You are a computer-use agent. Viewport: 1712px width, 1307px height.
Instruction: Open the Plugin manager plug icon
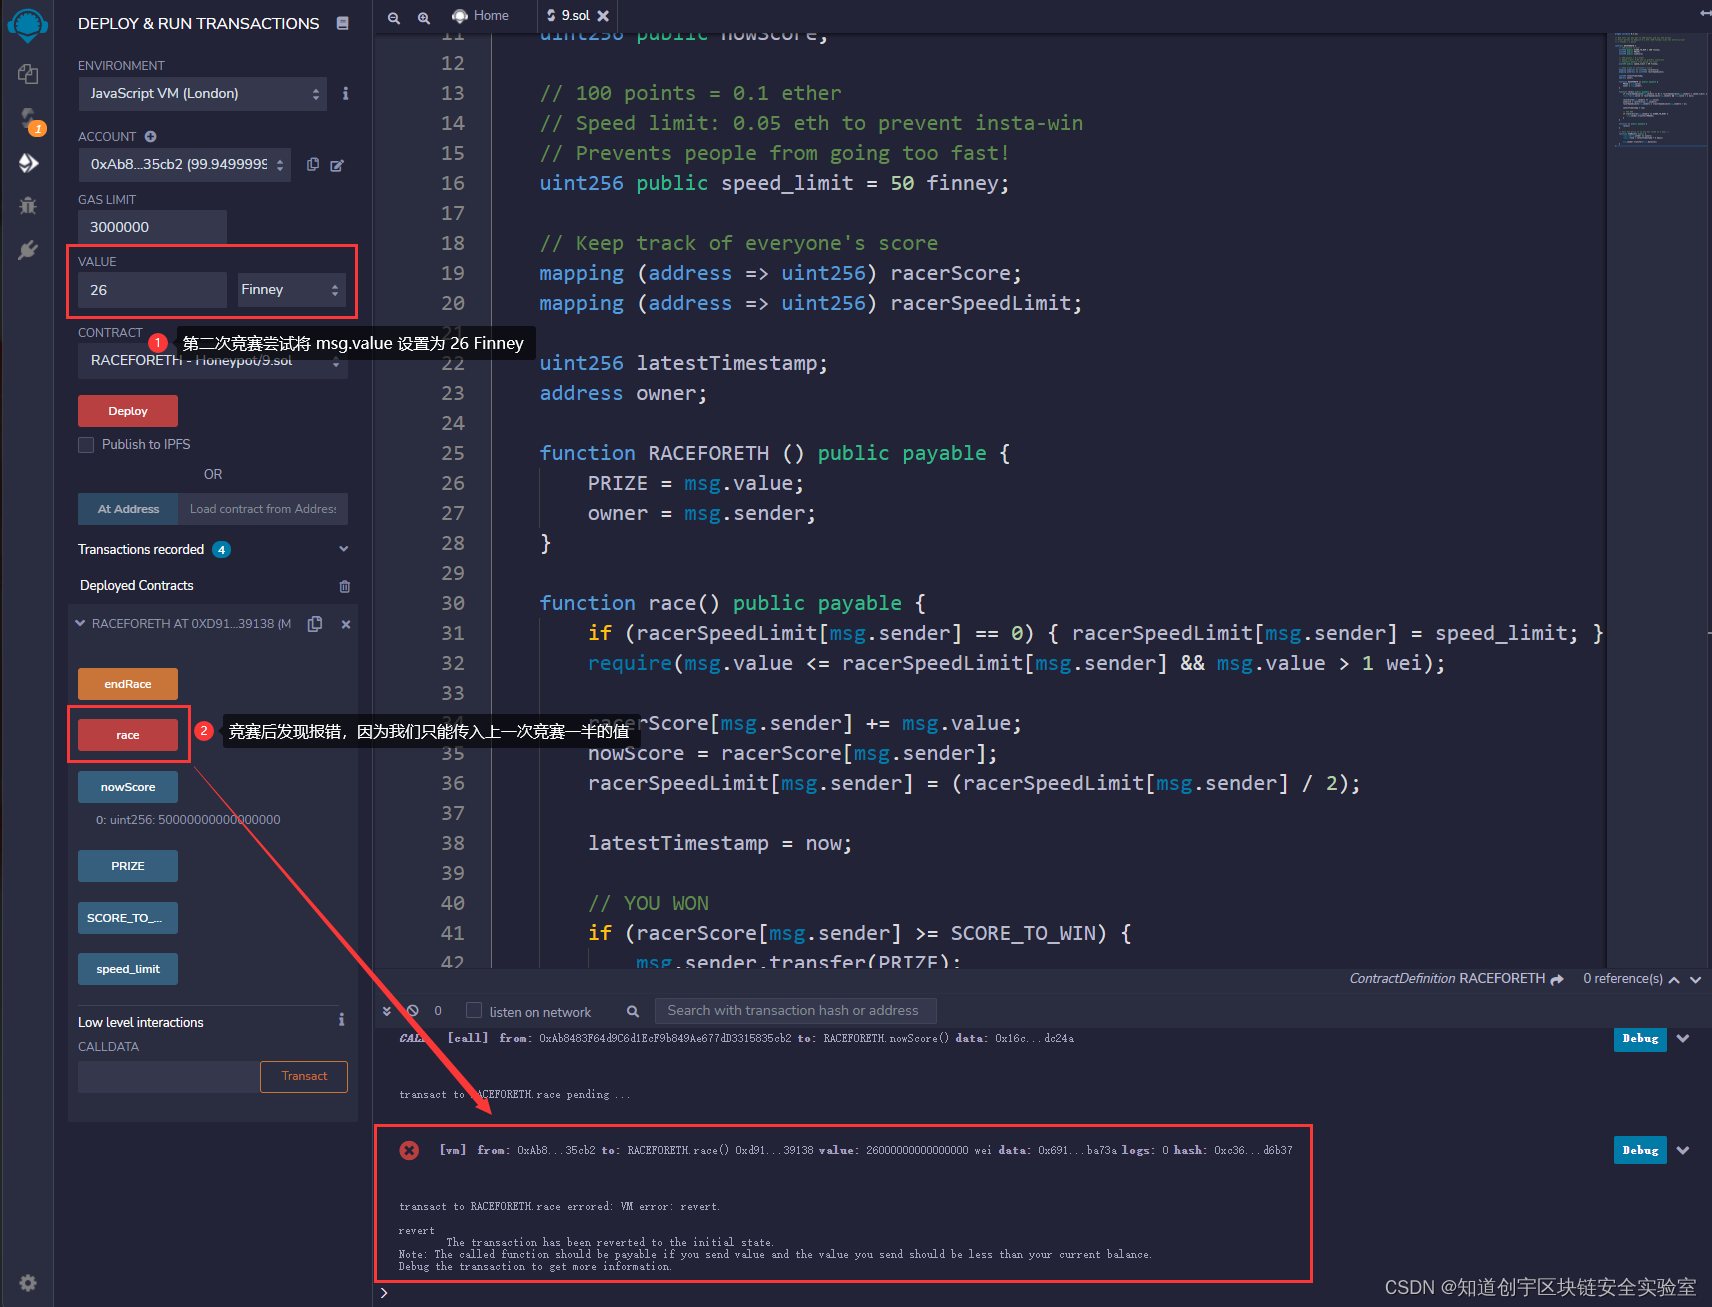(x=28, y=250)
